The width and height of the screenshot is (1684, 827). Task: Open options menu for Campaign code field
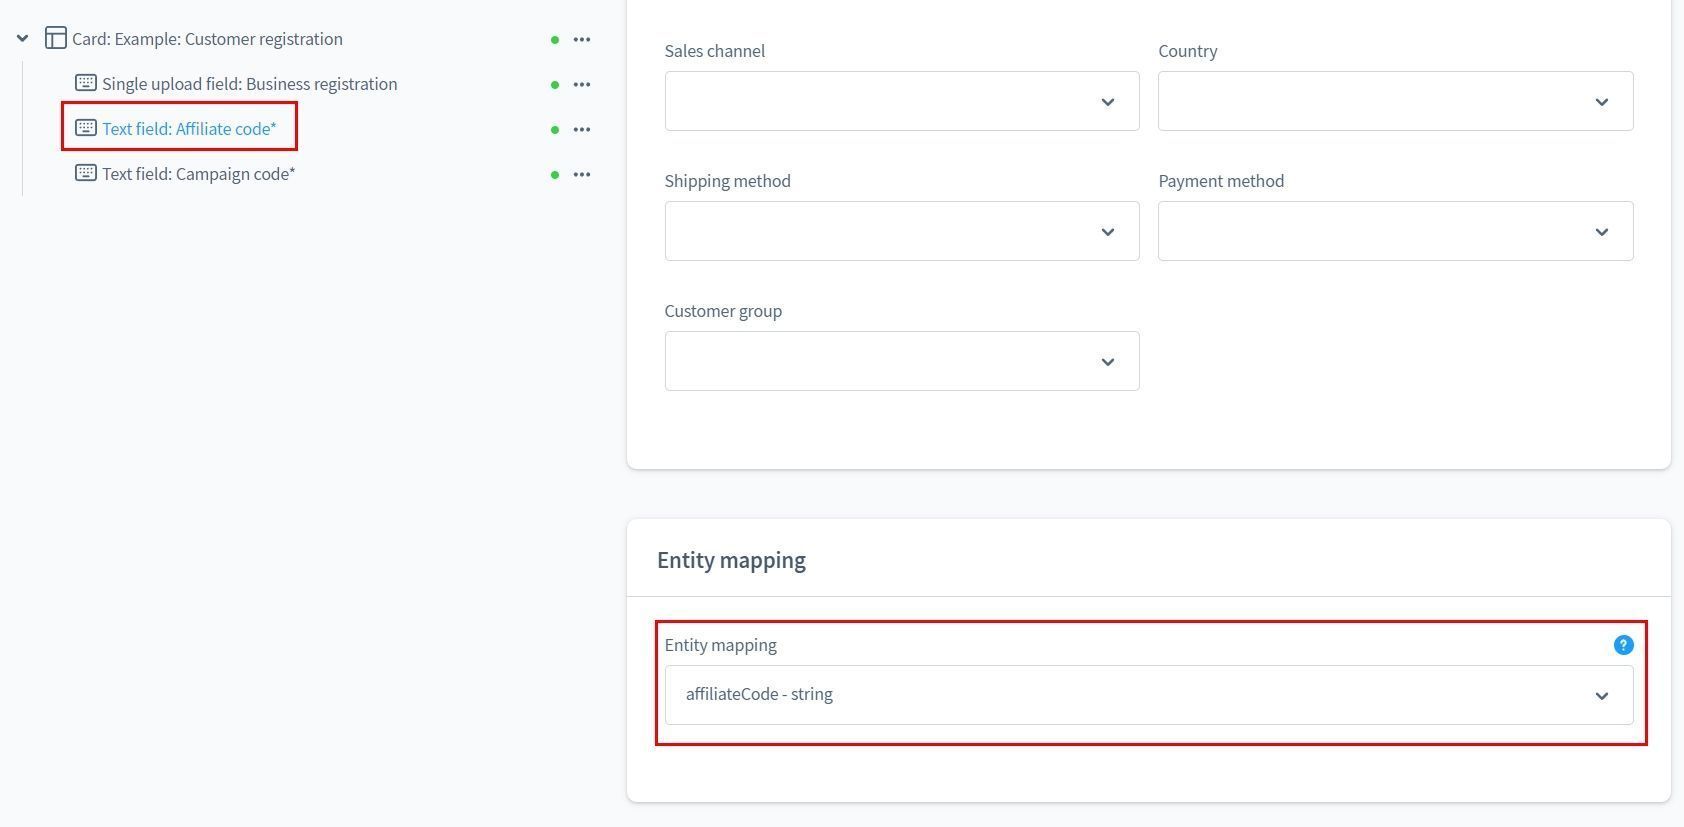click(x=582, y=175)
